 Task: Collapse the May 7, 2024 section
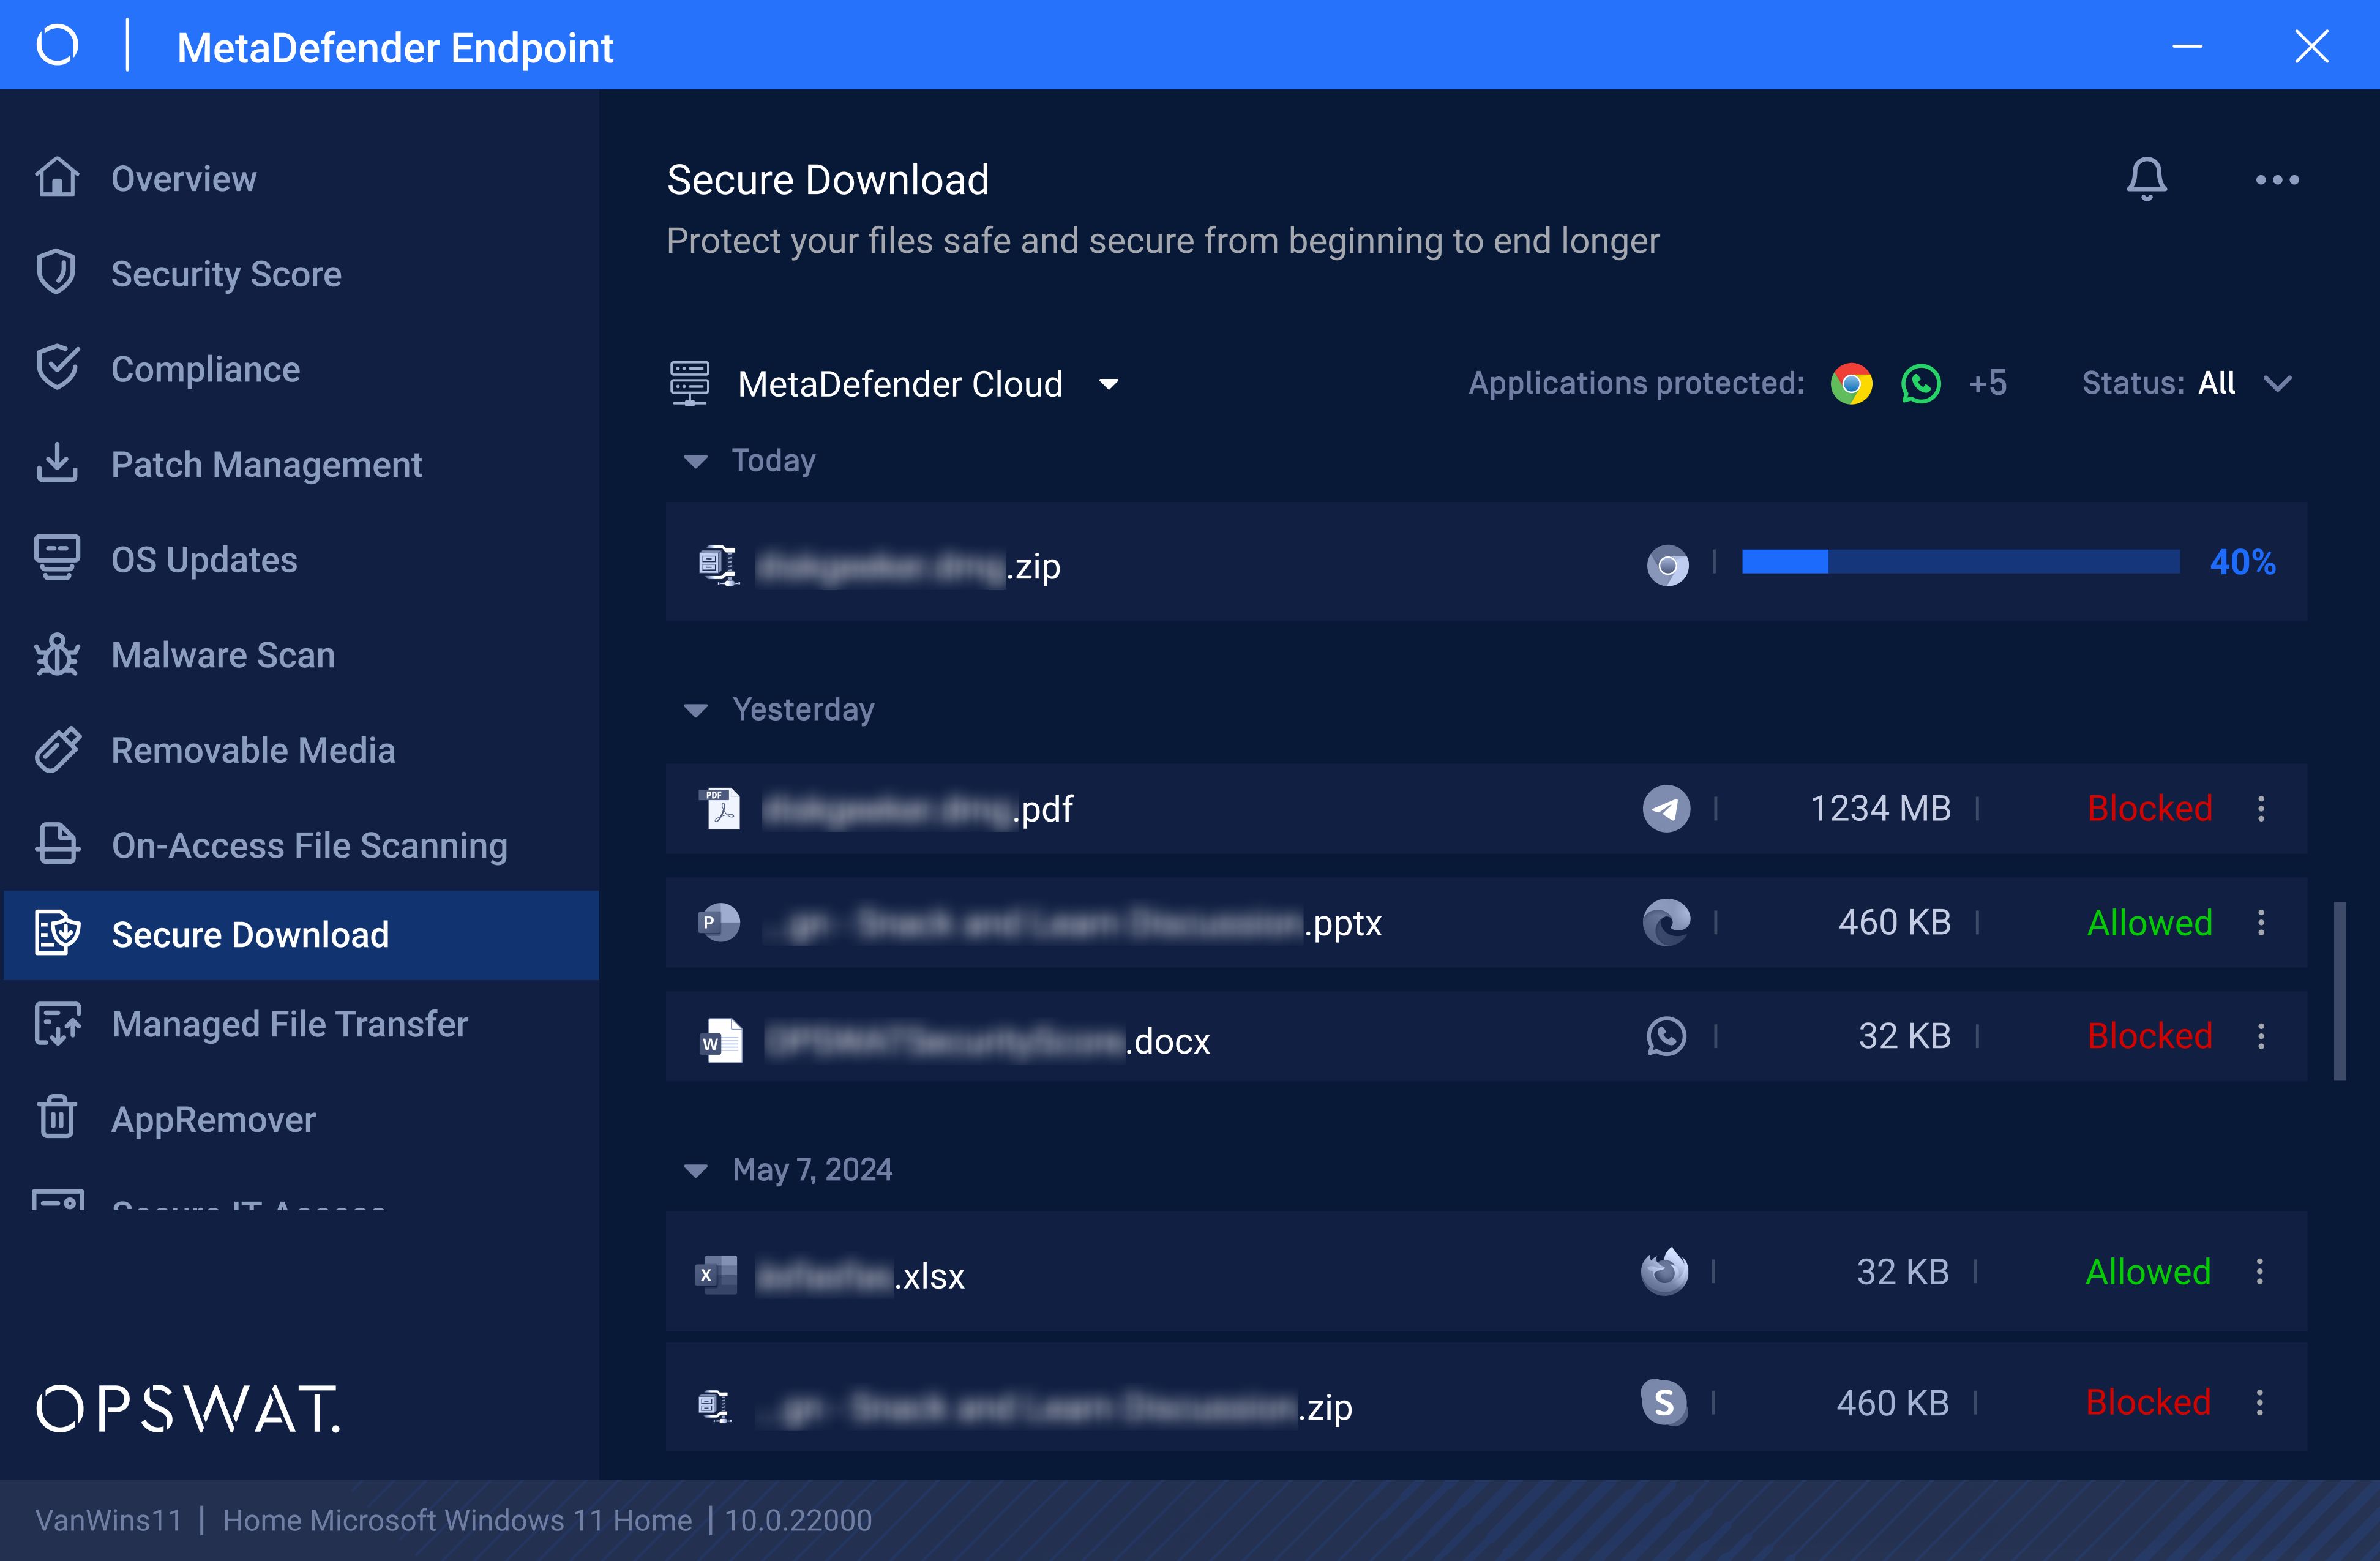(x=695, y=1170)
